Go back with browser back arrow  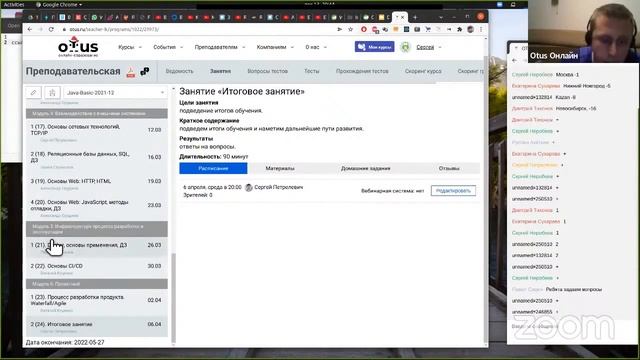(x=30, y=29)
